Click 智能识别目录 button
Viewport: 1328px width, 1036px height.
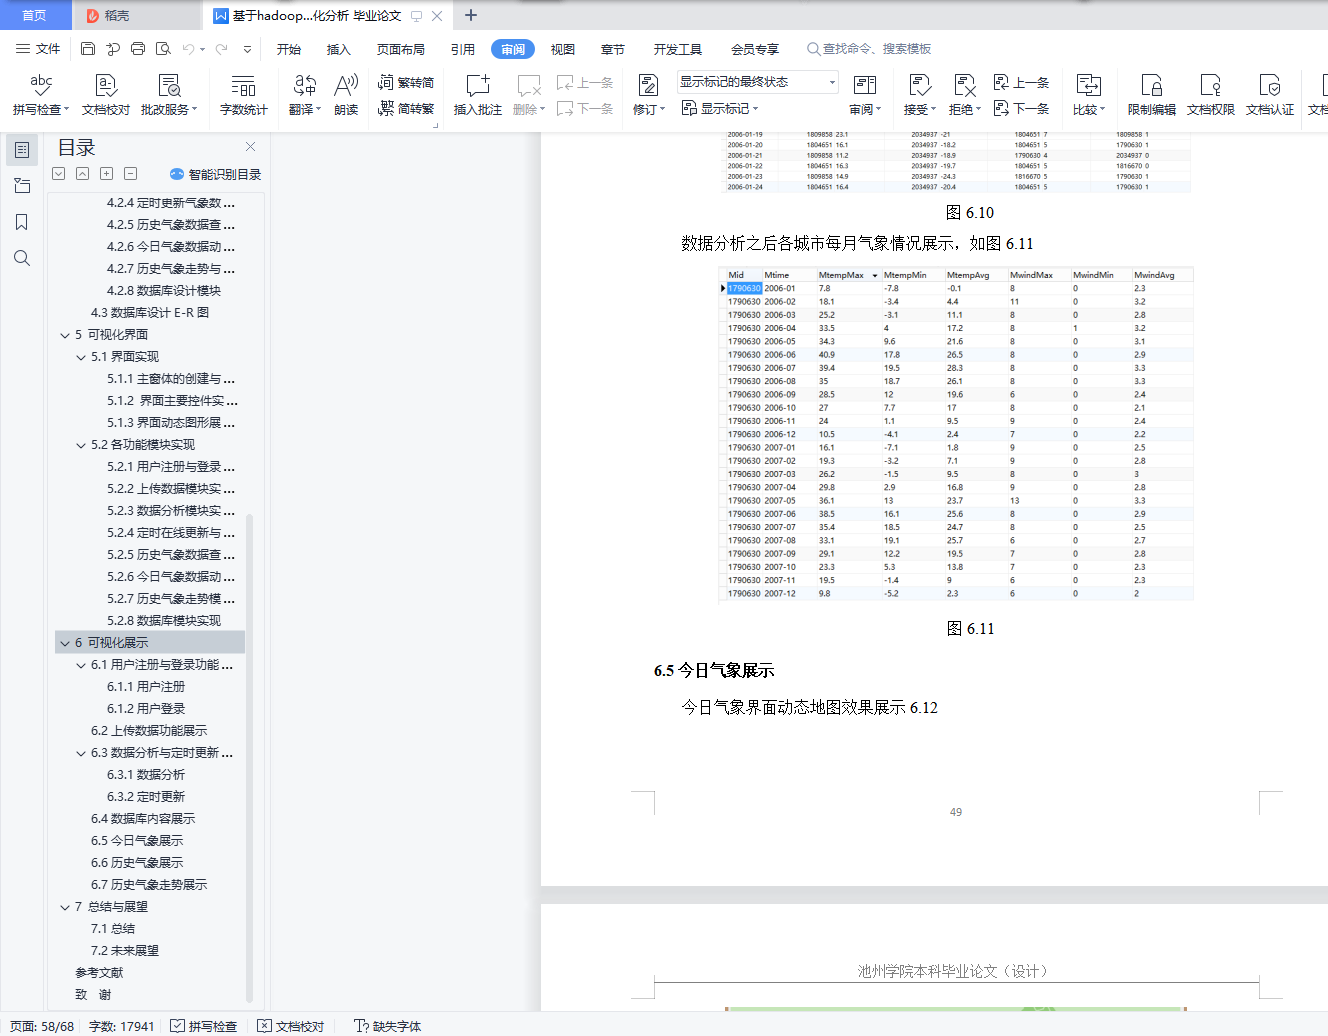coord(216,174)
